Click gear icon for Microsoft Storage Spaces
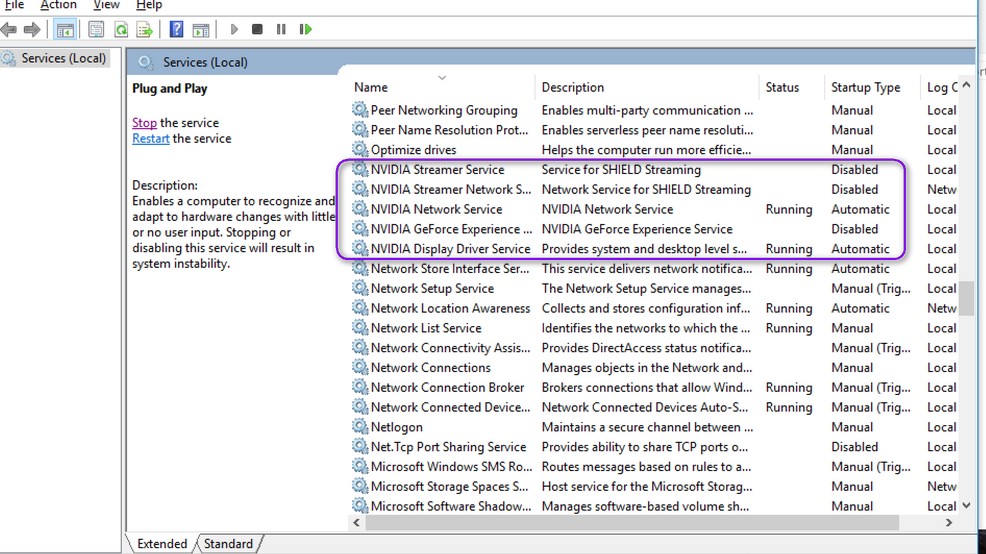The image size is (986, 554). click(x=360, y=486)
